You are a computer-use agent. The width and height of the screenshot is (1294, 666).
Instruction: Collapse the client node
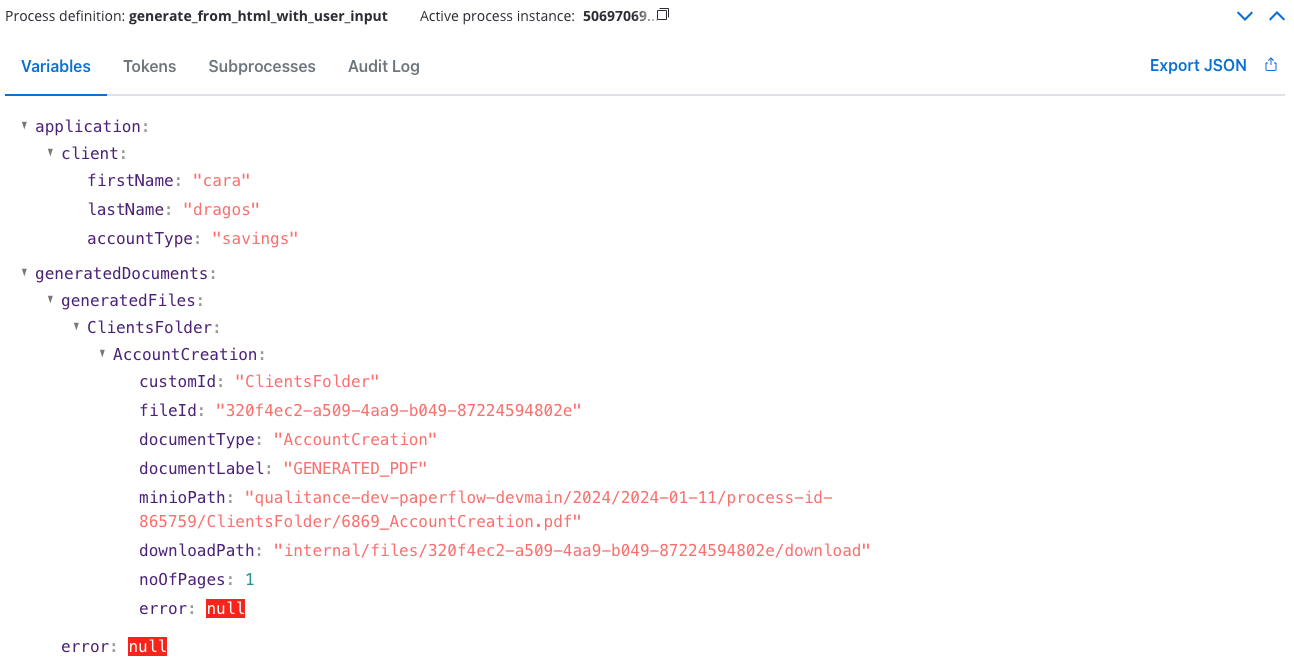50,153
